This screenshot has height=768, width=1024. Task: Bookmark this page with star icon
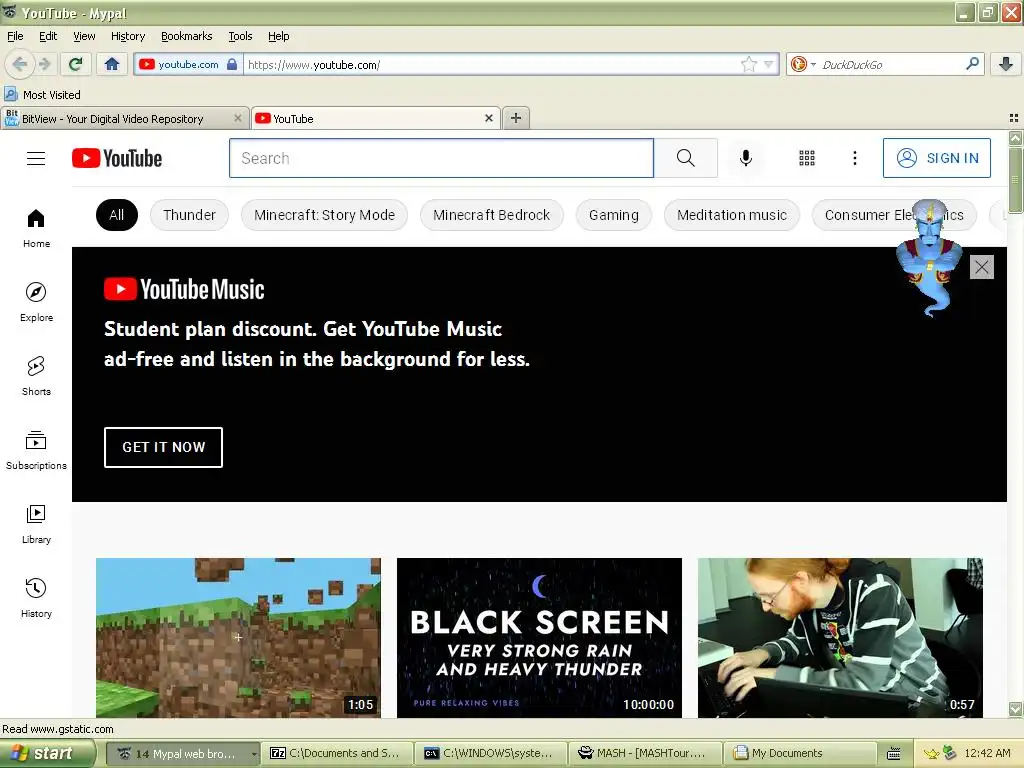[x=748, y=64]
